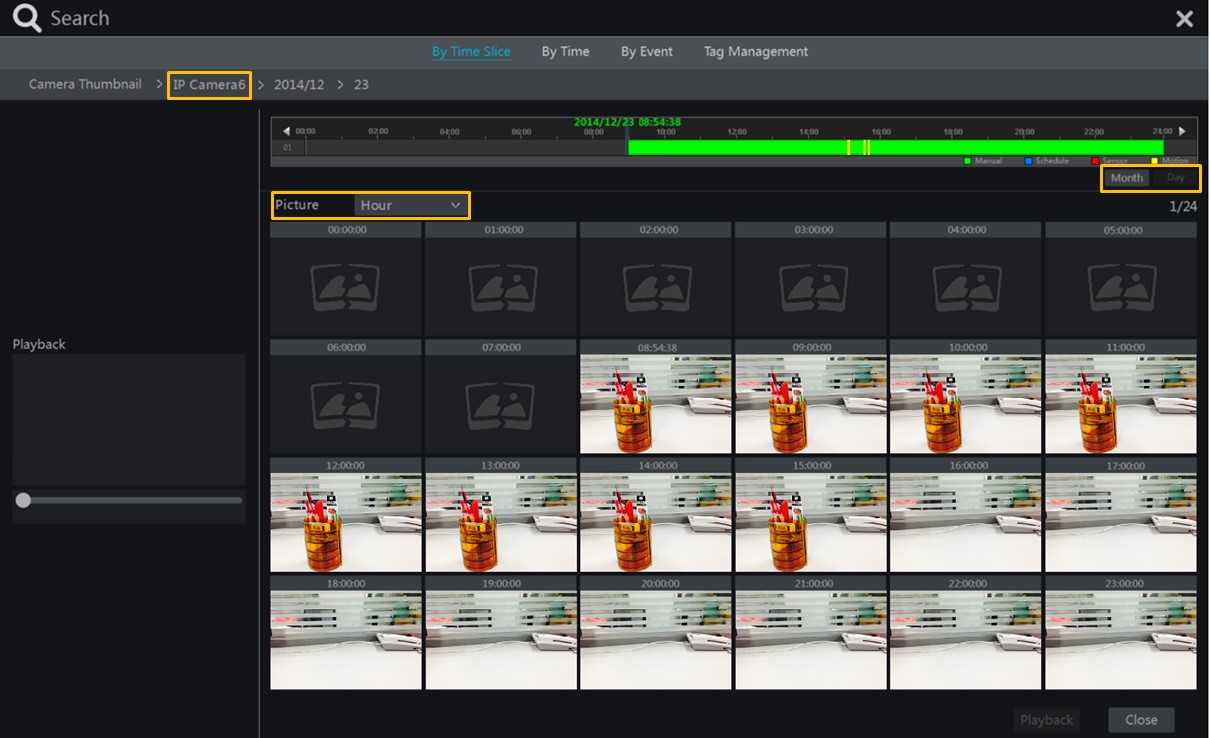Select the empty 00:00:00 placeholder thumbnail
The width and height of the screenshot is (1211, 738).
click(346, 287)
